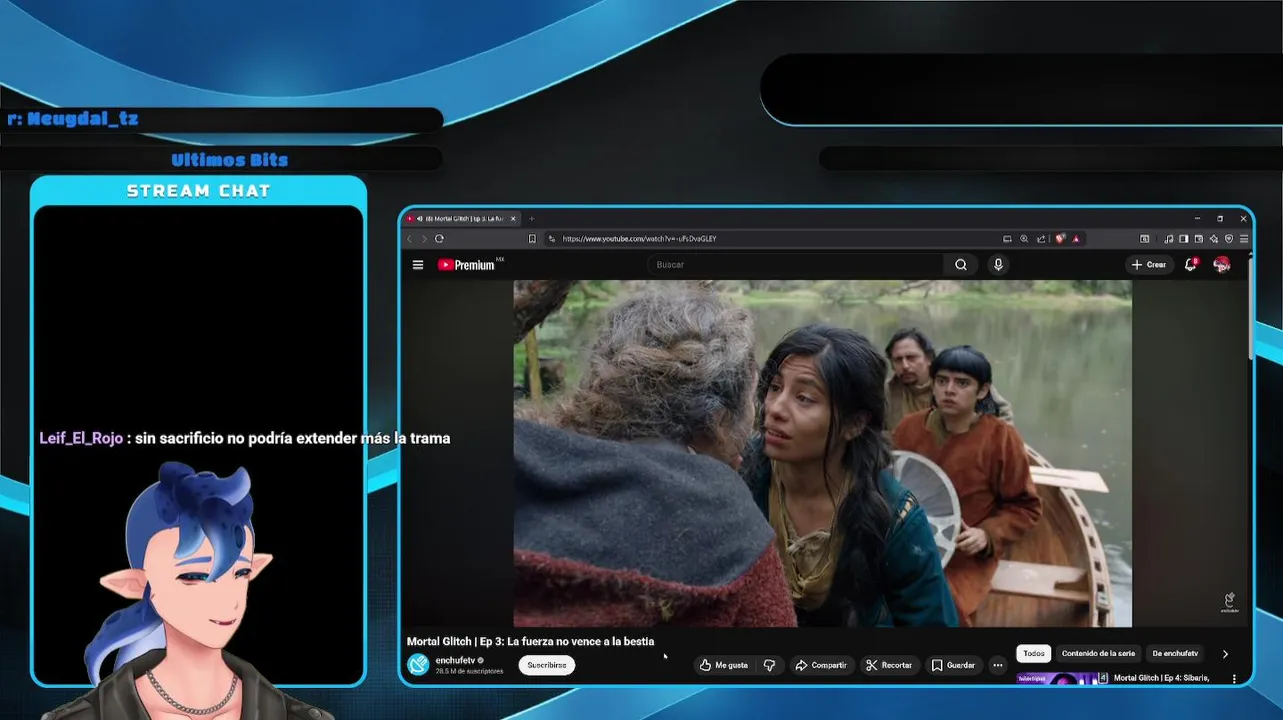
Task: Open the YouTube hamburger guide menu
Action: (418, 265)
